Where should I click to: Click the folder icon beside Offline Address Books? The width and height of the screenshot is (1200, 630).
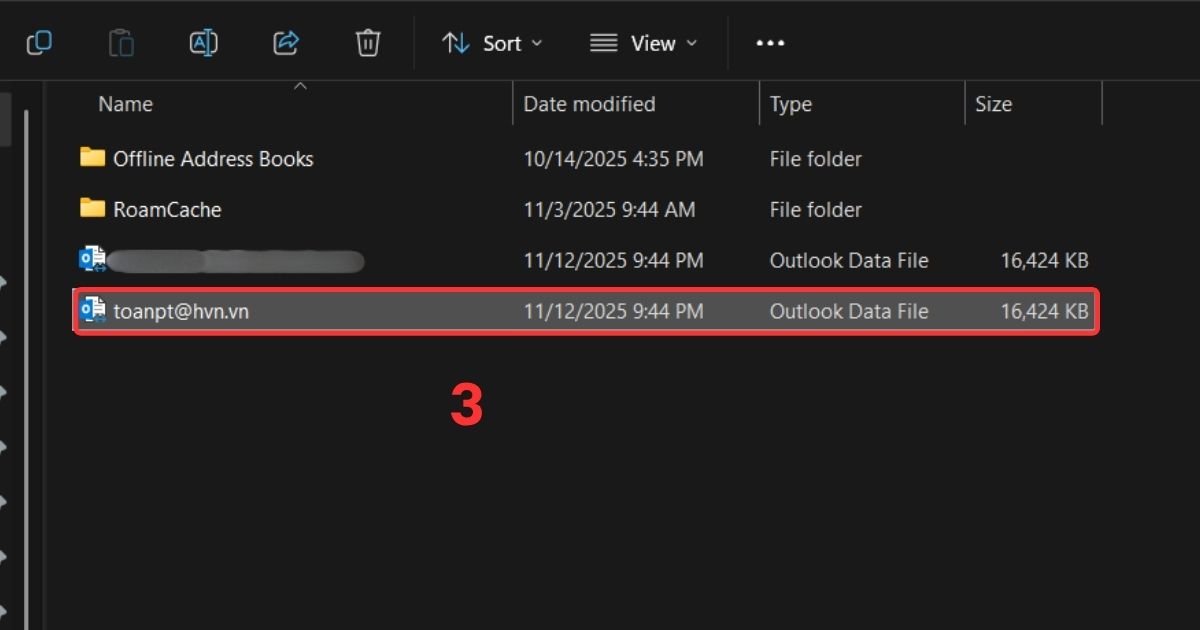[91, 158]
